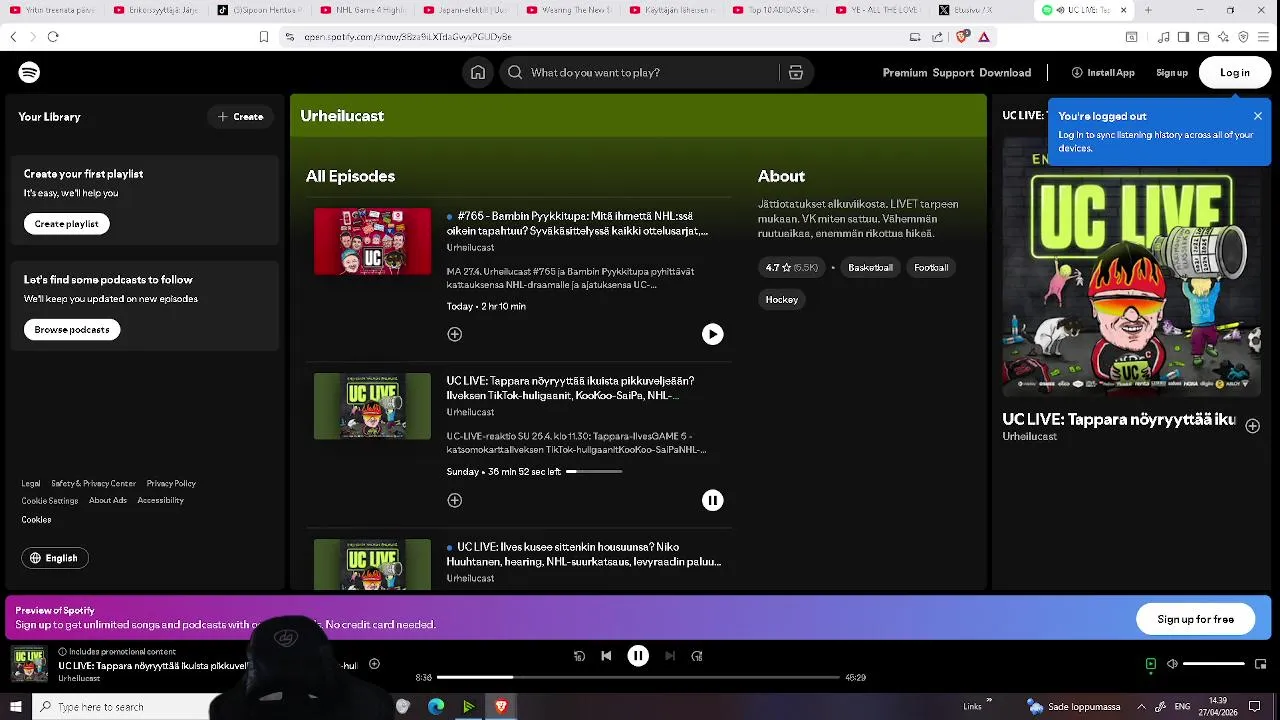
Task: Pause playback in bottom player
Action: [638, 656]
